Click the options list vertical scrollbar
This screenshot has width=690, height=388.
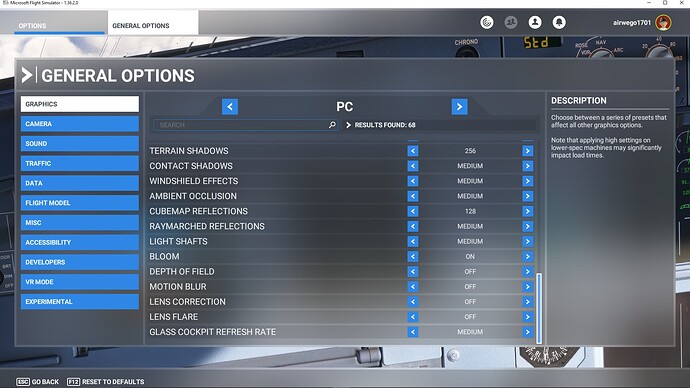pos(539,308)
